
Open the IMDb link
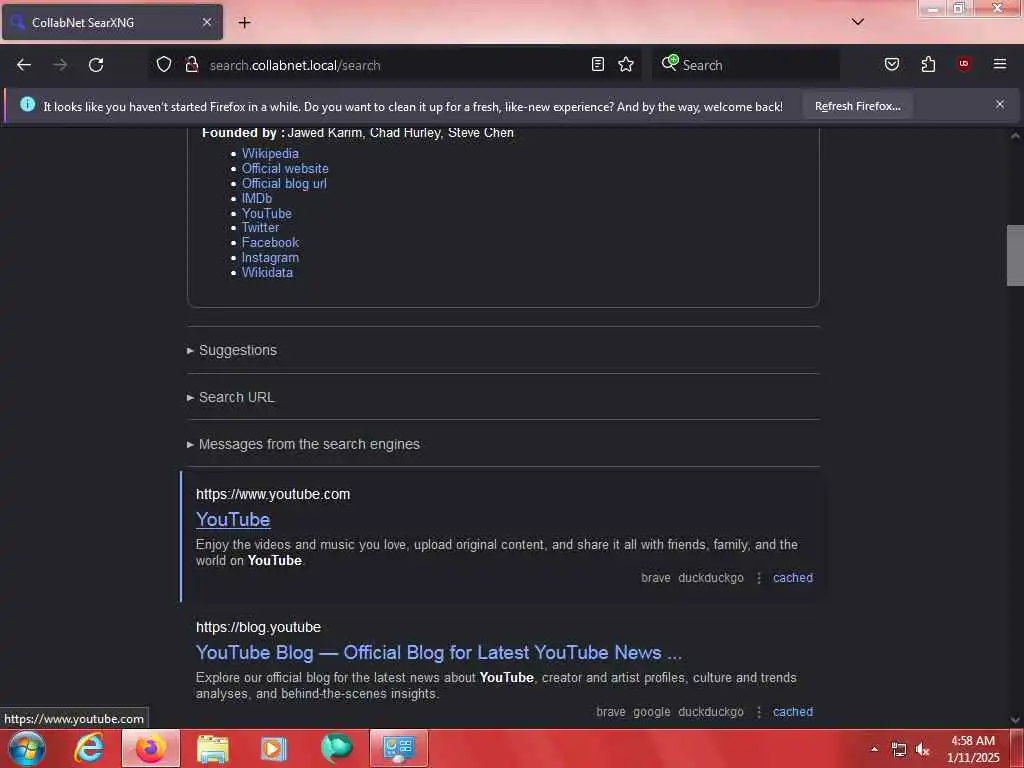(x=257, y=199)
